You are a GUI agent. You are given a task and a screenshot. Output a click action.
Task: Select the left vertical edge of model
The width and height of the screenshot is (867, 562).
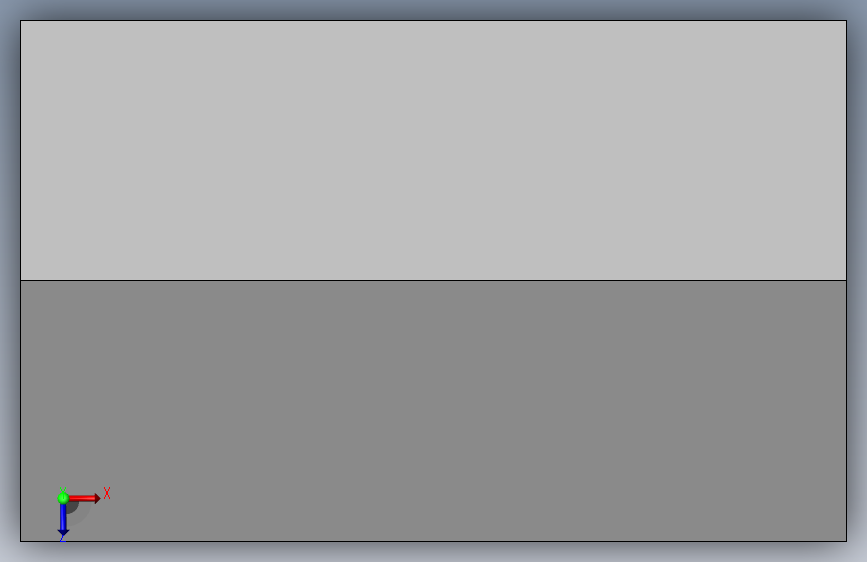(x=20, y=280)
